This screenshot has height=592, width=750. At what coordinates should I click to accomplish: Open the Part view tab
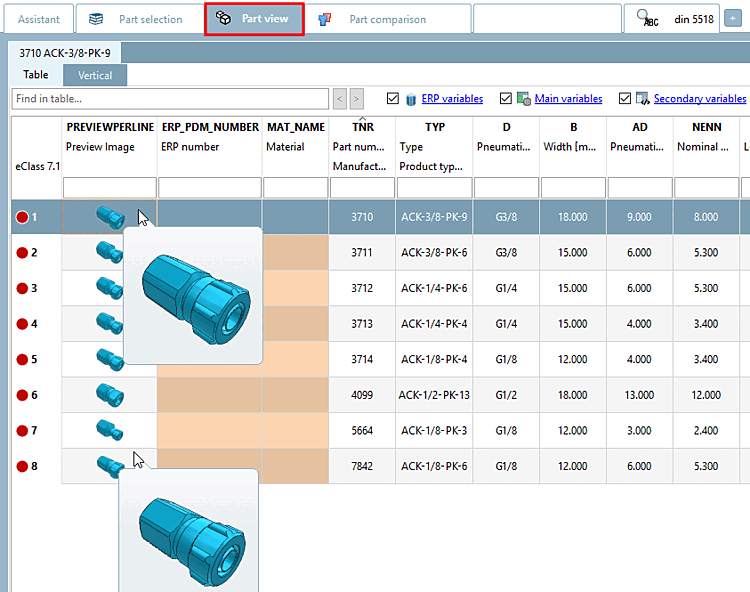[254, 19]
